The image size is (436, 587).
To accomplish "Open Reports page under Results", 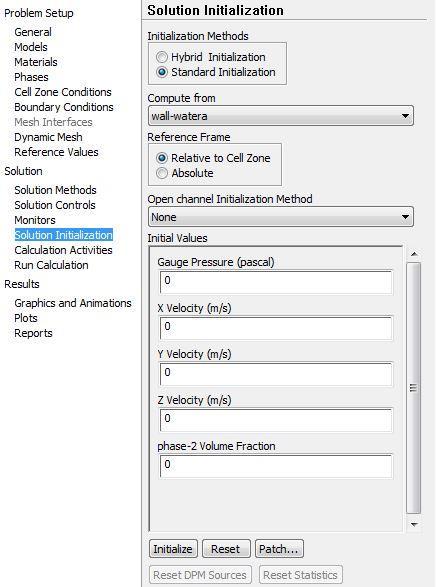I will (x=33, y=333).
